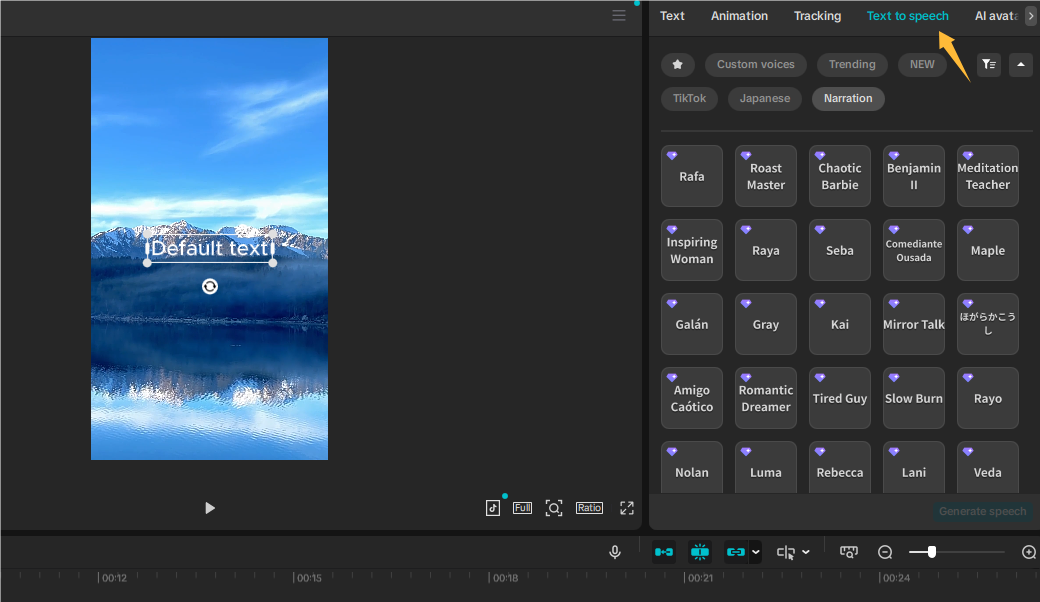Open the preview panel hamburger menu

click(618, 16)
